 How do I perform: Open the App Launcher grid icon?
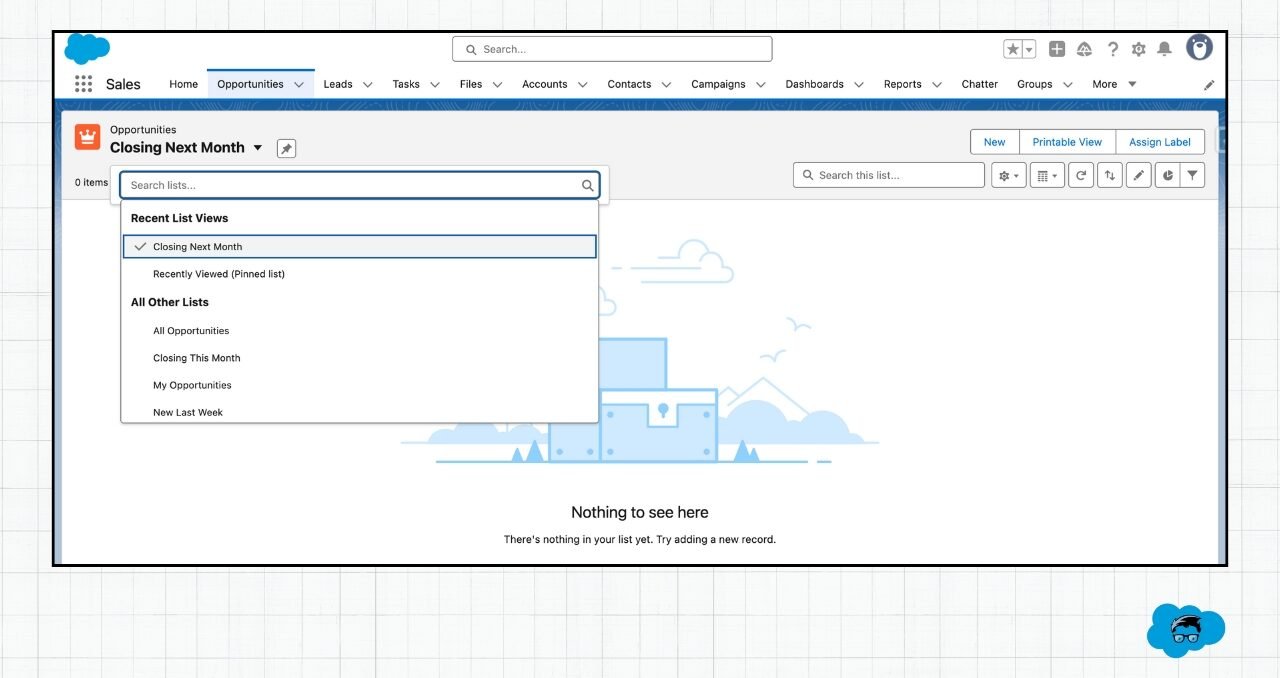[x=83, y=84]
